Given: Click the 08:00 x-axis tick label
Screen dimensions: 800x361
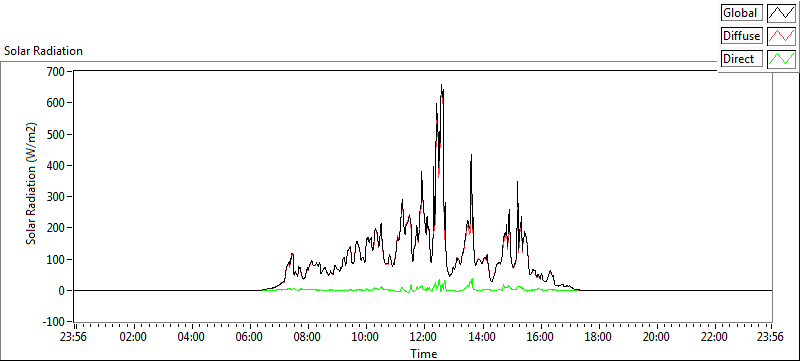Looking at the screenshot, I should click(x=308, y=337).
